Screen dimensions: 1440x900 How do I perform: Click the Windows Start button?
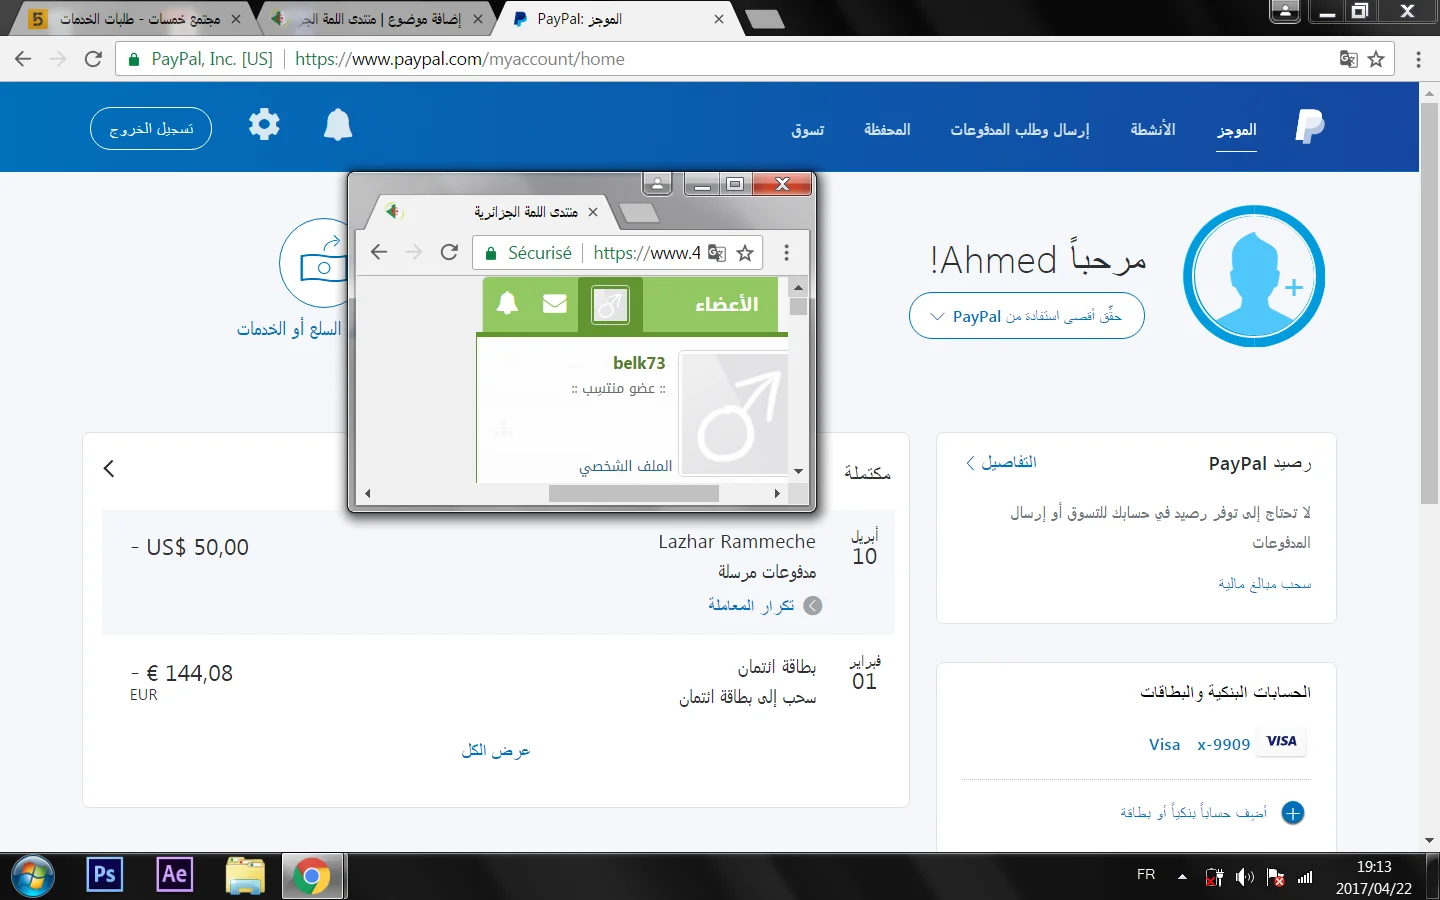[x=33, y=877]
